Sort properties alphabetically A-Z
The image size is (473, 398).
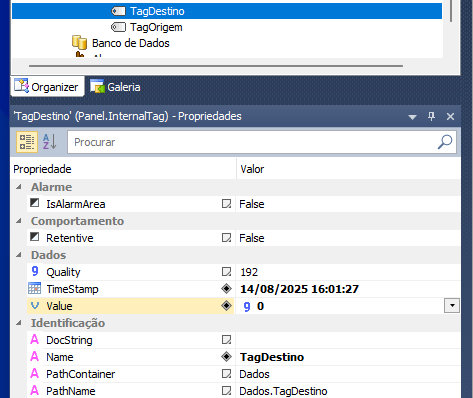point(50,142)
